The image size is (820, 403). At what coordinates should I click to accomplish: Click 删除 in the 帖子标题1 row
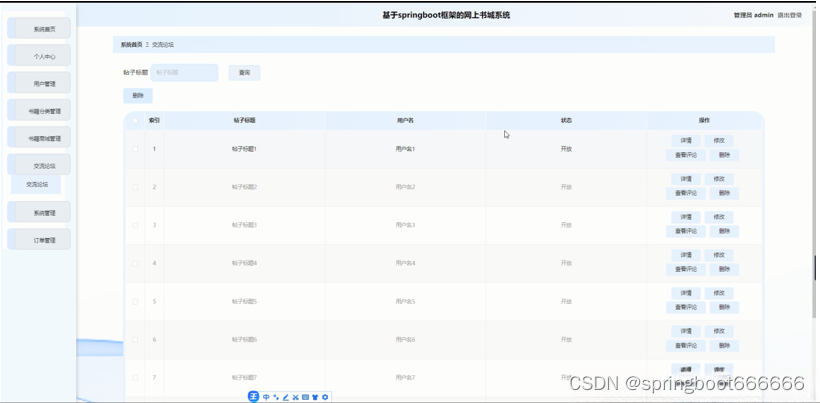[x=724, y=155]
